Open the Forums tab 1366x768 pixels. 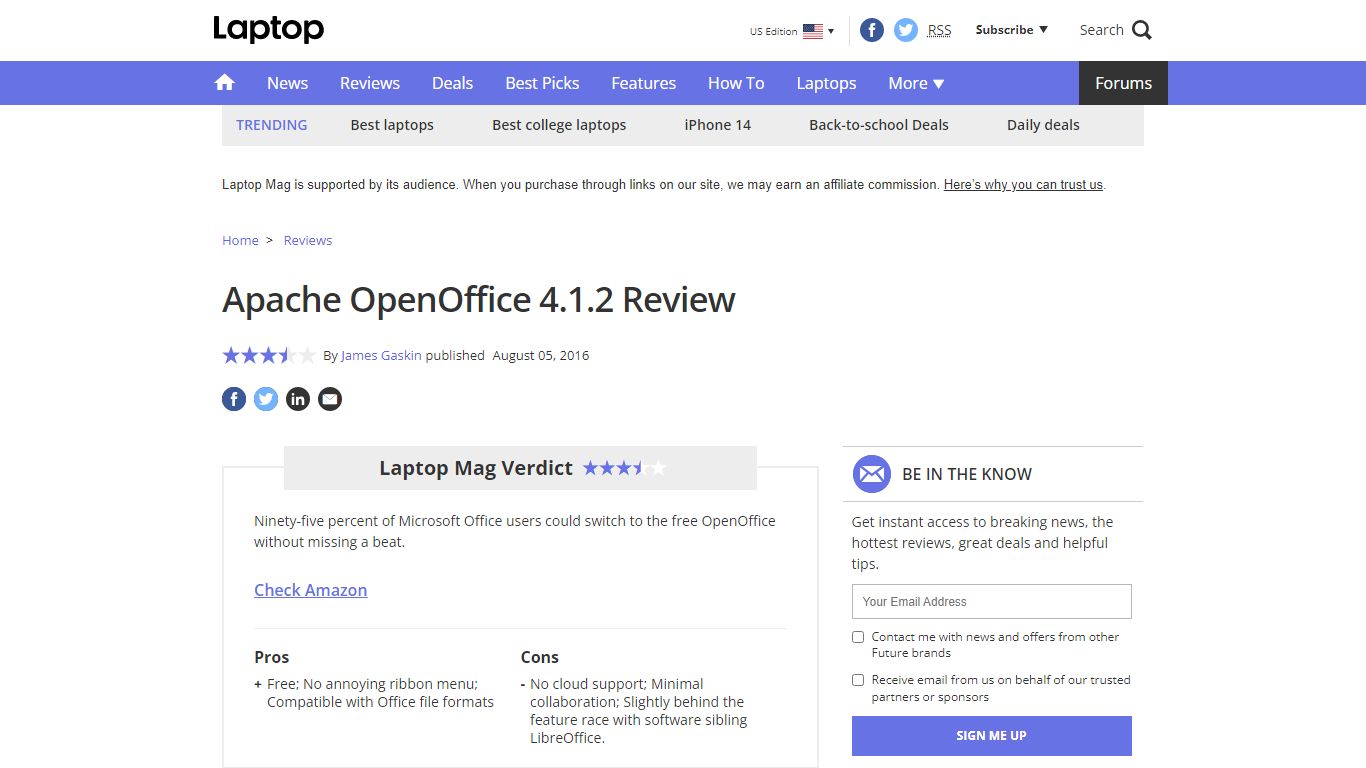[1123, 83]
